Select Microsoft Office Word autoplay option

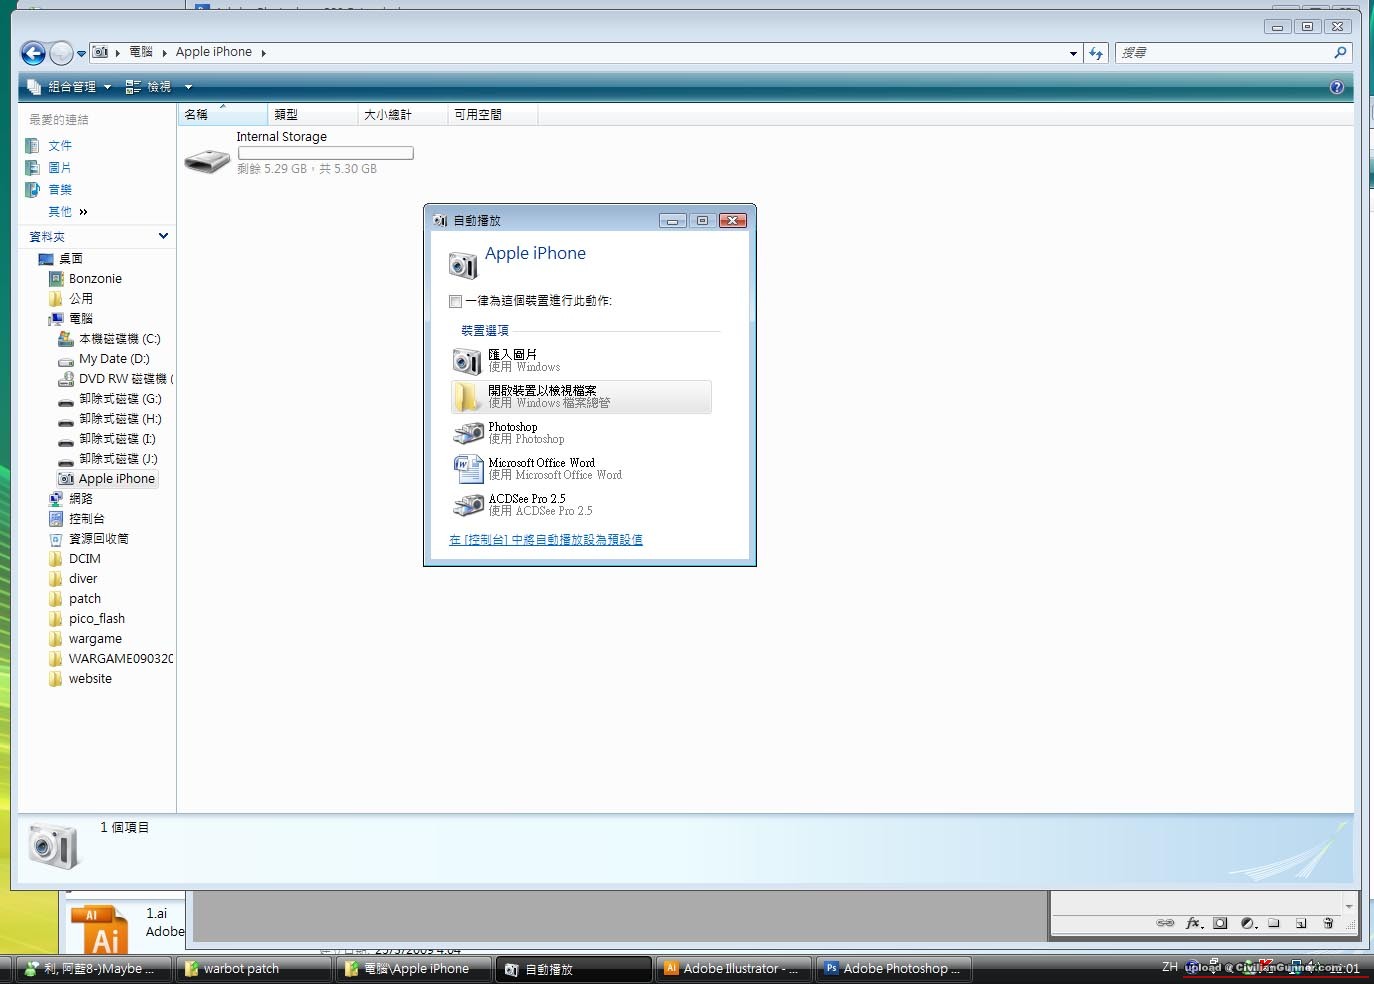point(541,469)
